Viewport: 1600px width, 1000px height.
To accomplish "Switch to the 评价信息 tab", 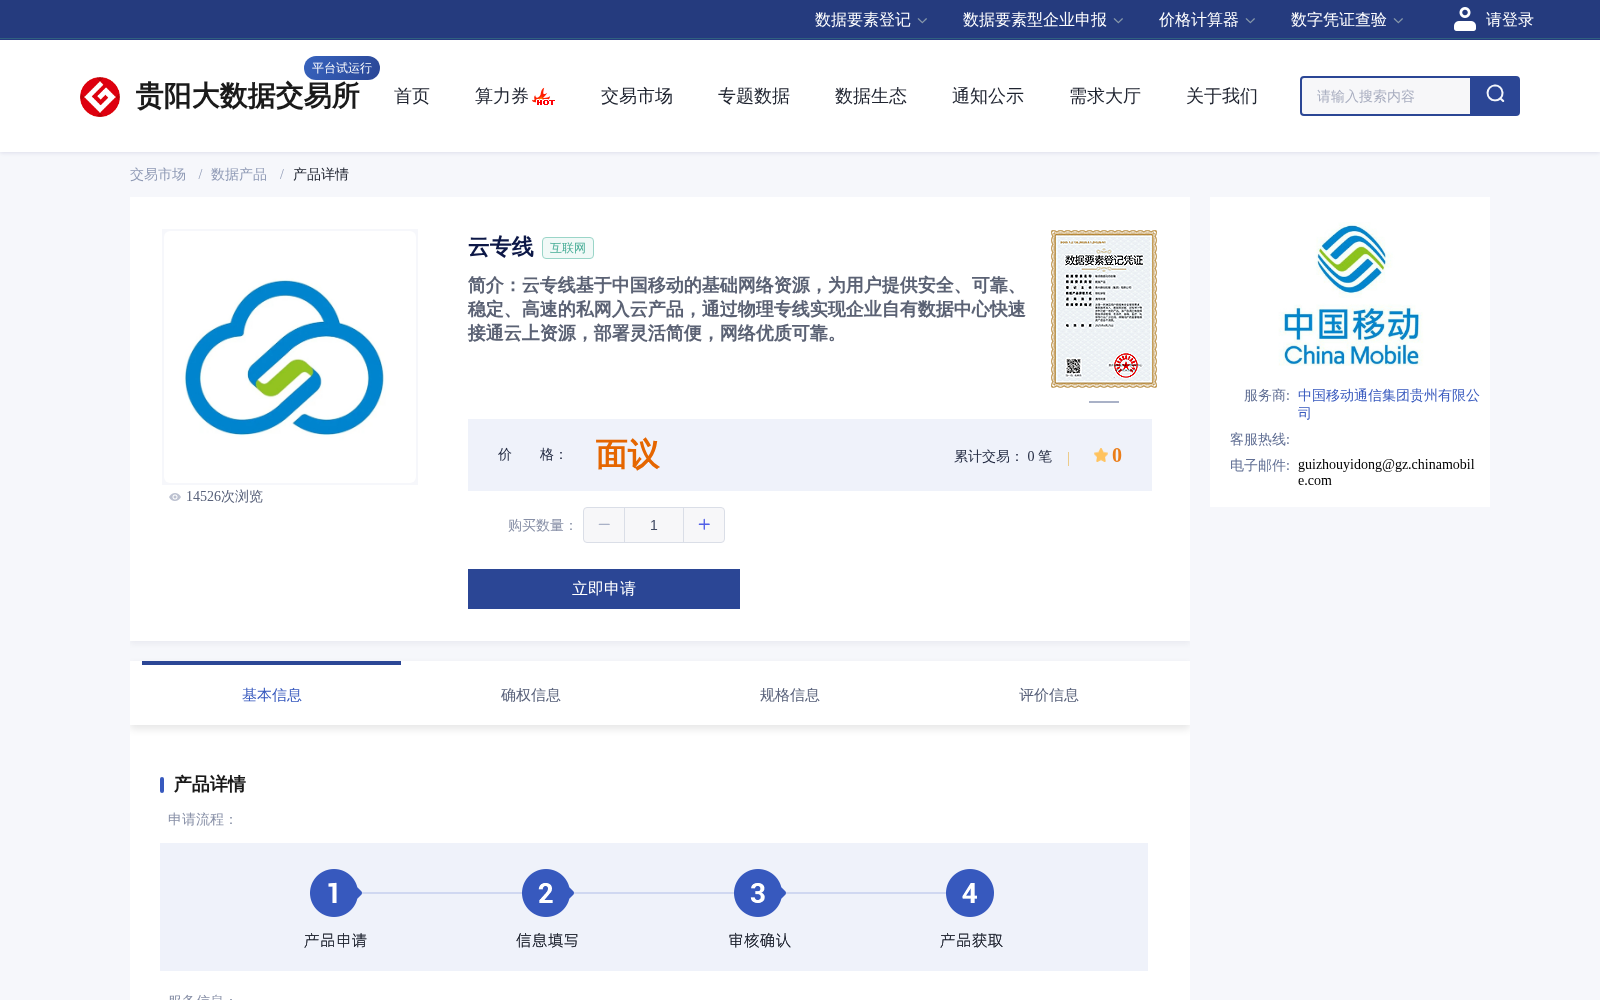I will pyautogui.click(x=1048, y=695).
